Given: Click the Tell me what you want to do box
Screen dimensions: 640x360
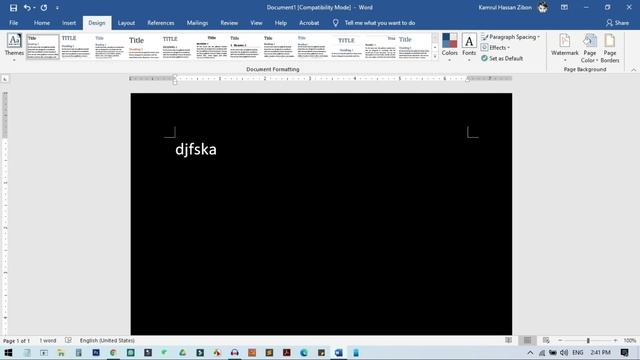Looking at the screenshot, I should tap(380, 23).
